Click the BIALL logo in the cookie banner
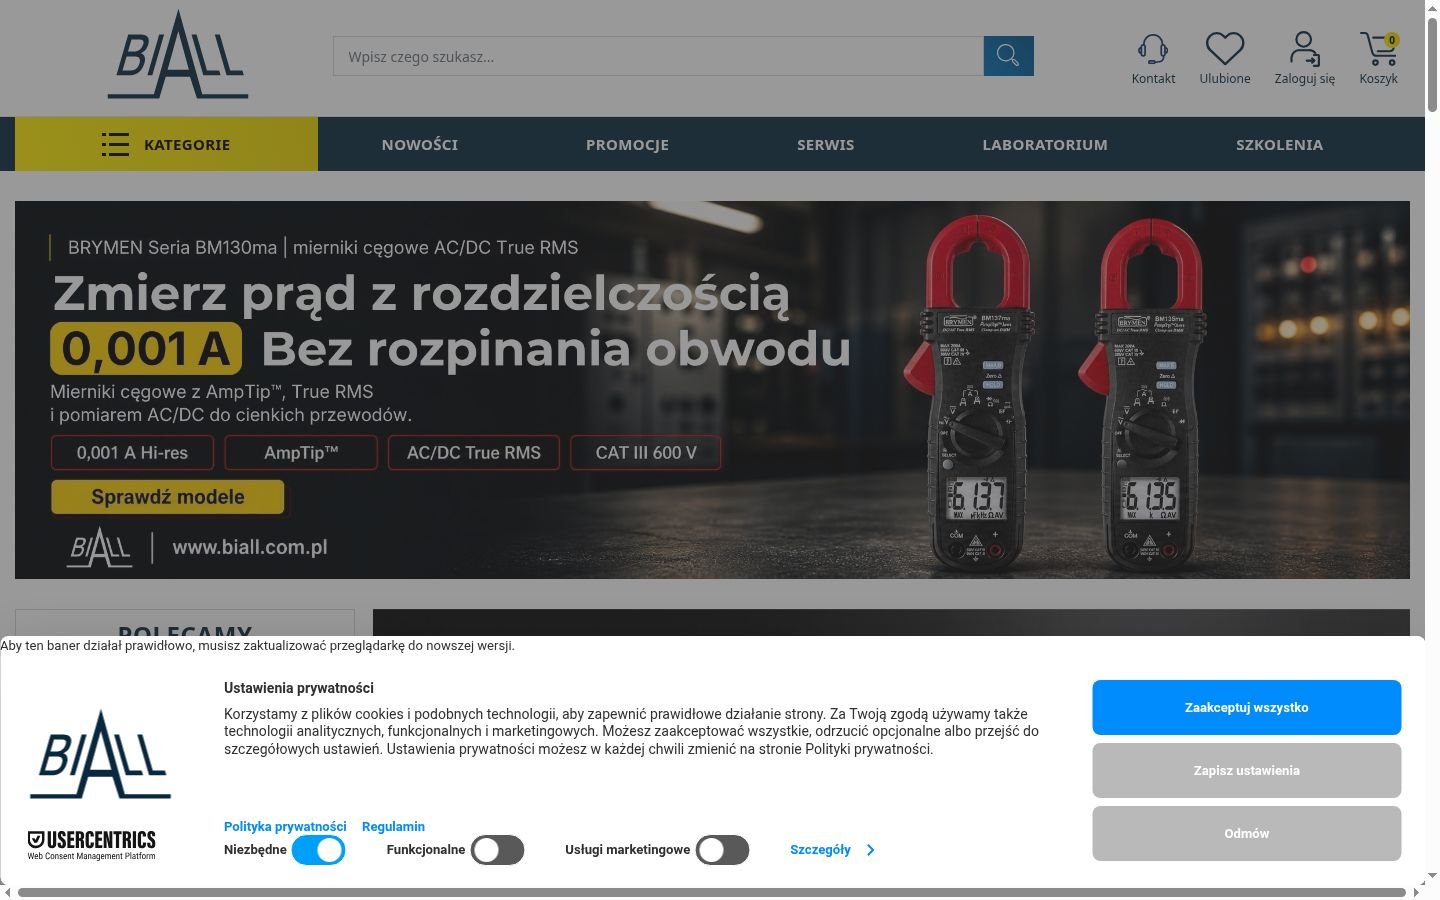Image resolution: width=1440 pixels, height=900 pixels. point(100,755)
